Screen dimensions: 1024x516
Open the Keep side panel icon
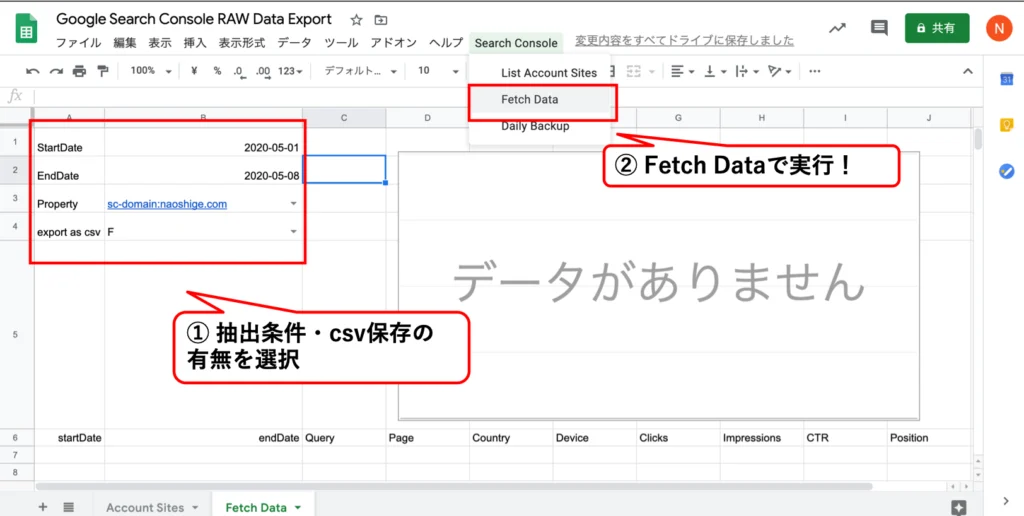(x=1006, y=125)
